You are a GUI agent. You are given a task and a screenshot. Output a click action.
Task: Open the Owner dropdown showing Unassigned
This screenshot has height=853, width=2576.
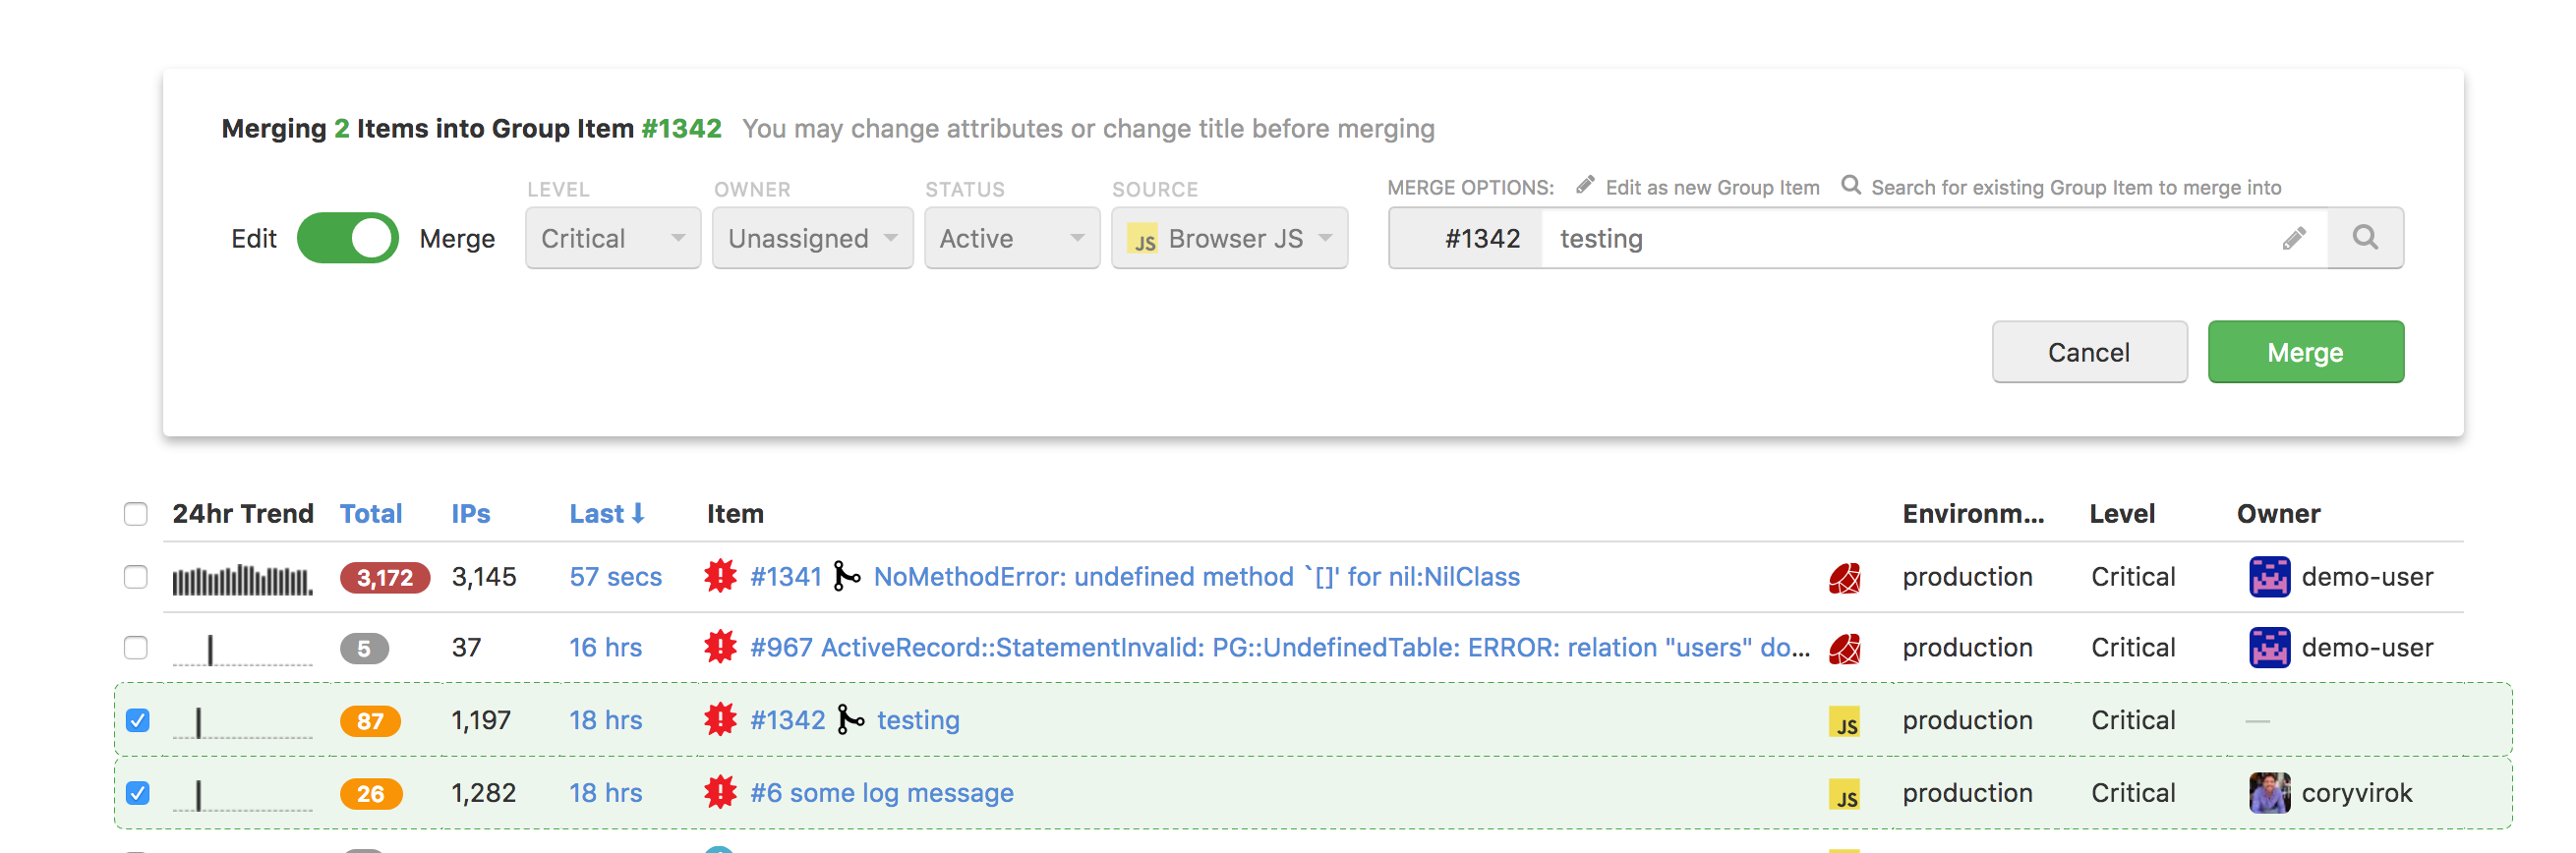(x=812, y=238)
